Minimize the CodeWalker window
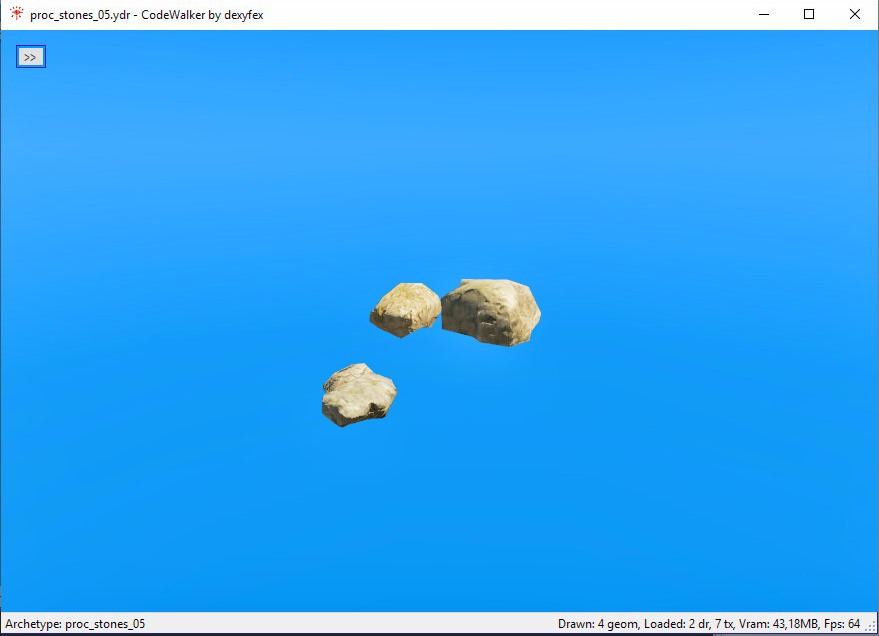The height and width of the screenshot is (636, 879). (x=764, y=15)
